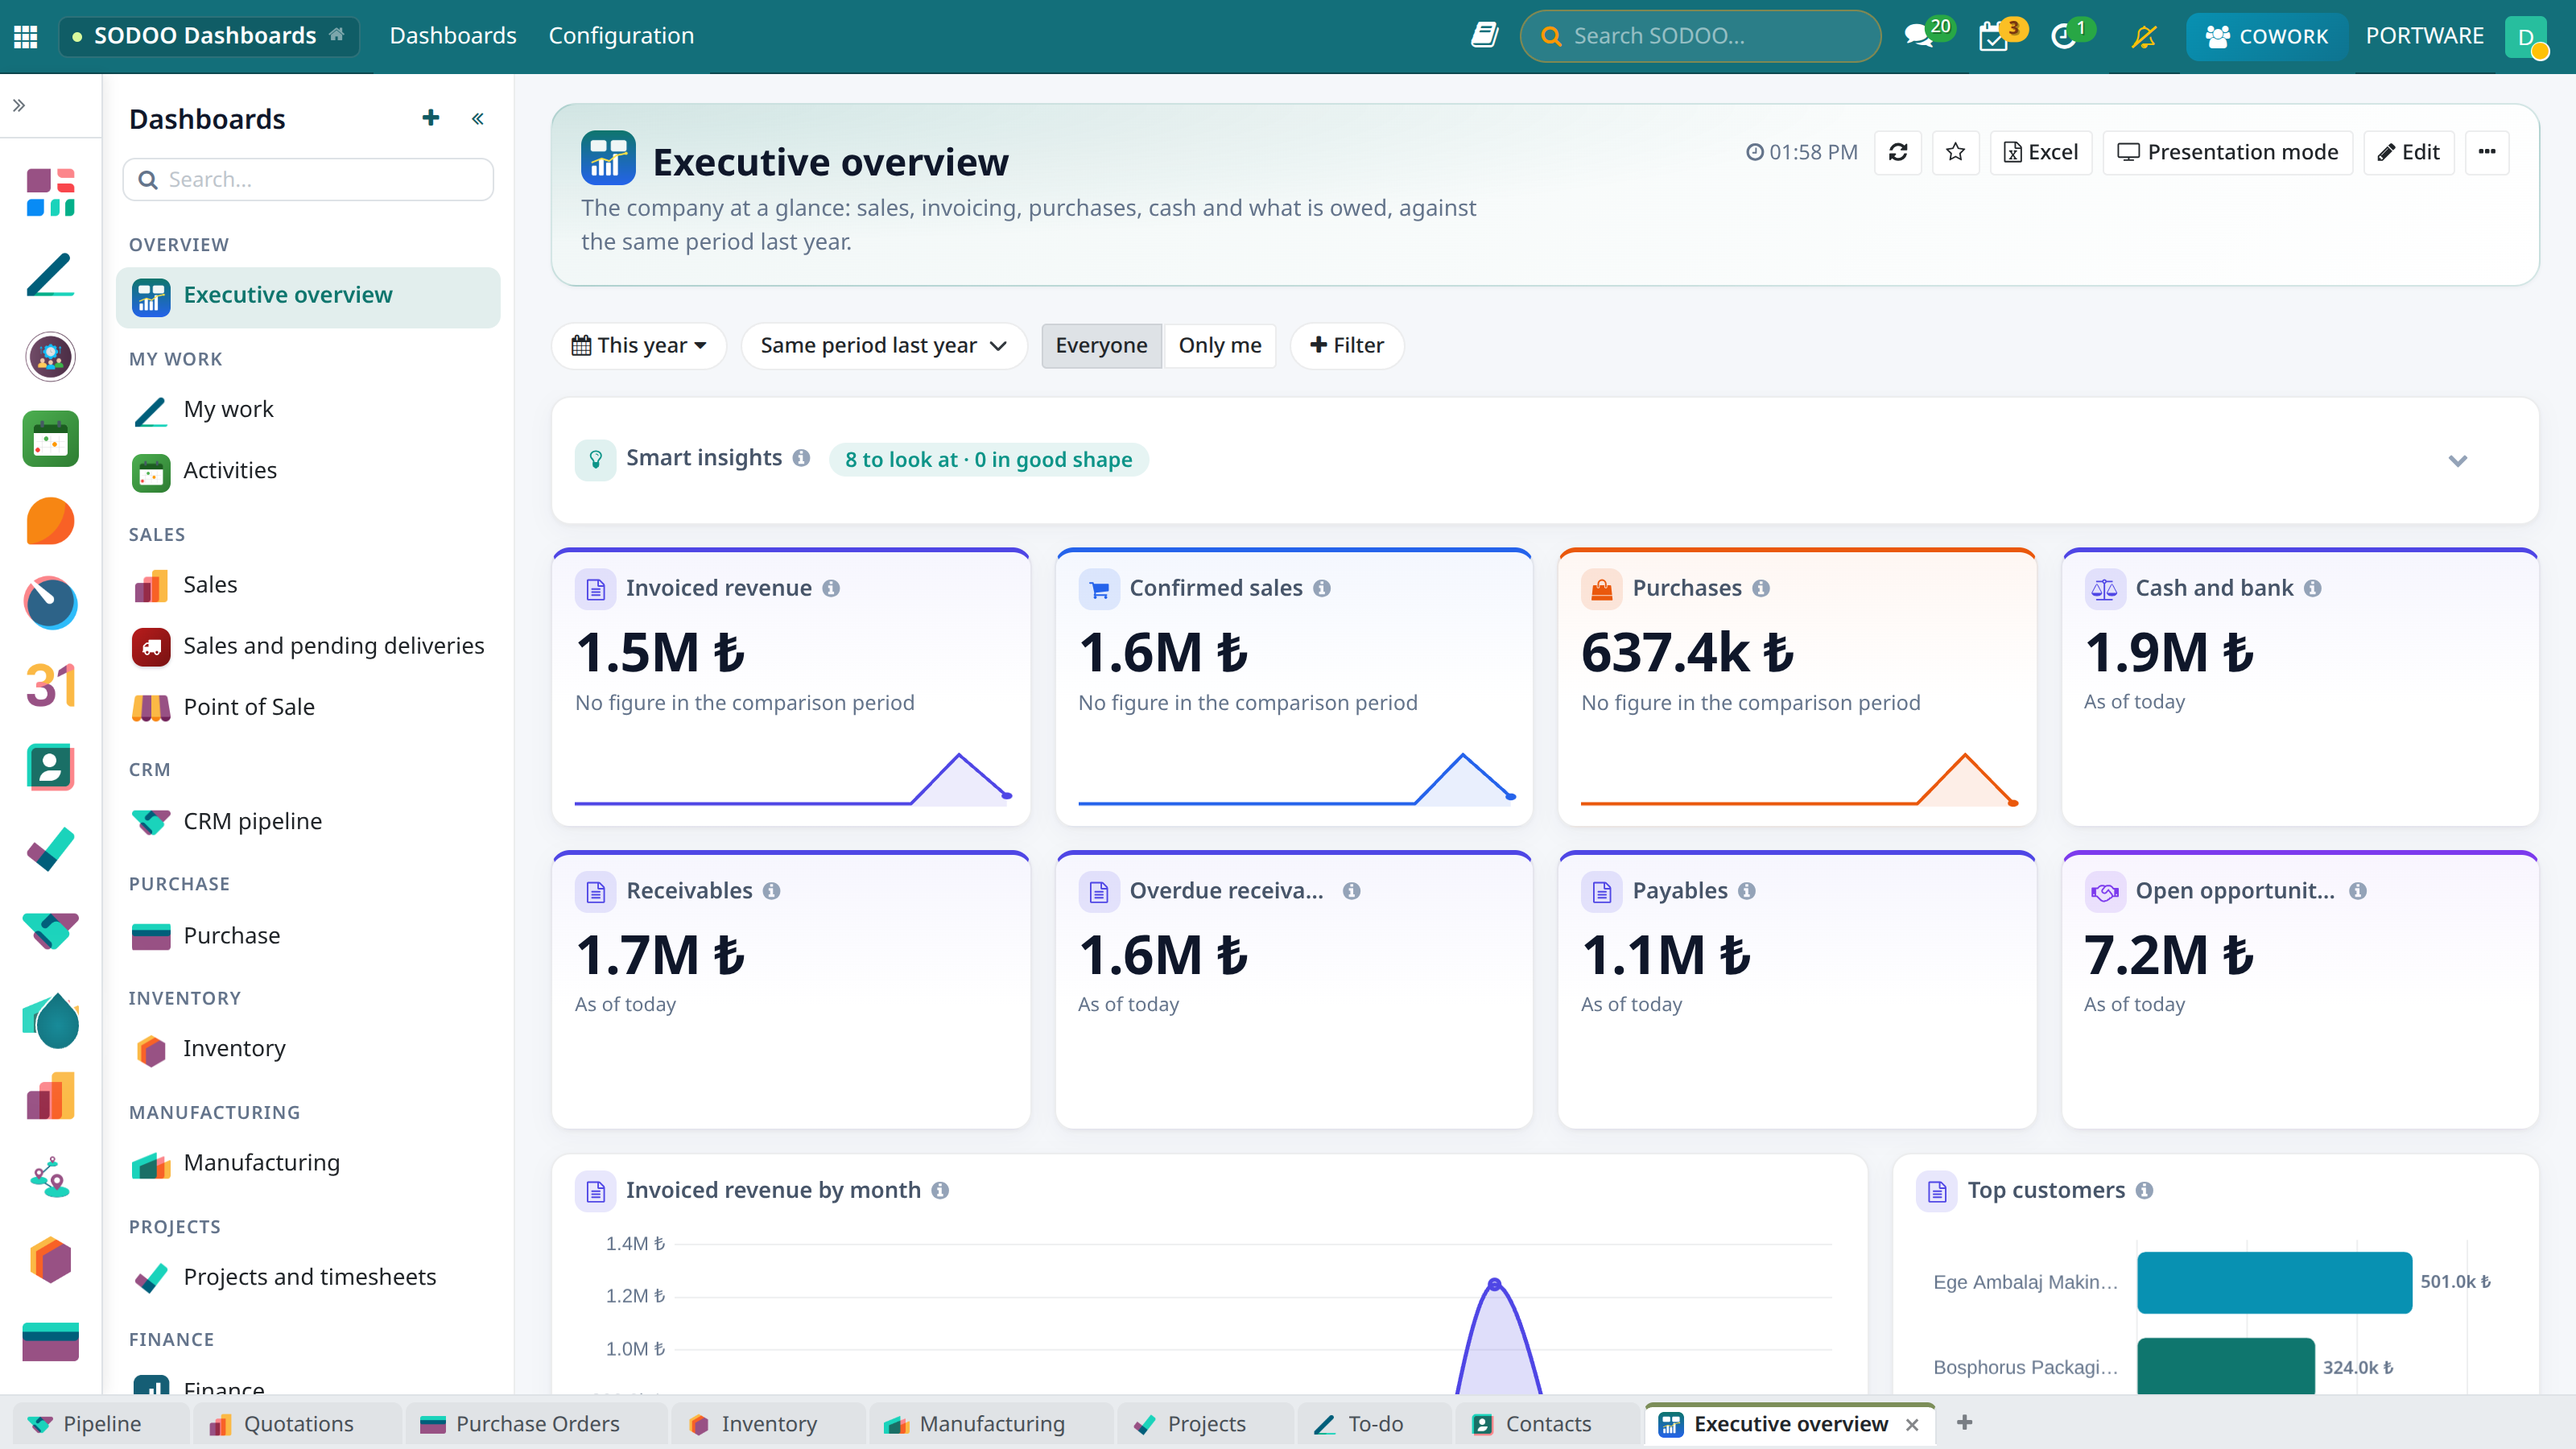The height and width of the screenshot is (1449, 2576).
Task: Click the user avatar D in top bar
Action: (x=2525, y=37)
